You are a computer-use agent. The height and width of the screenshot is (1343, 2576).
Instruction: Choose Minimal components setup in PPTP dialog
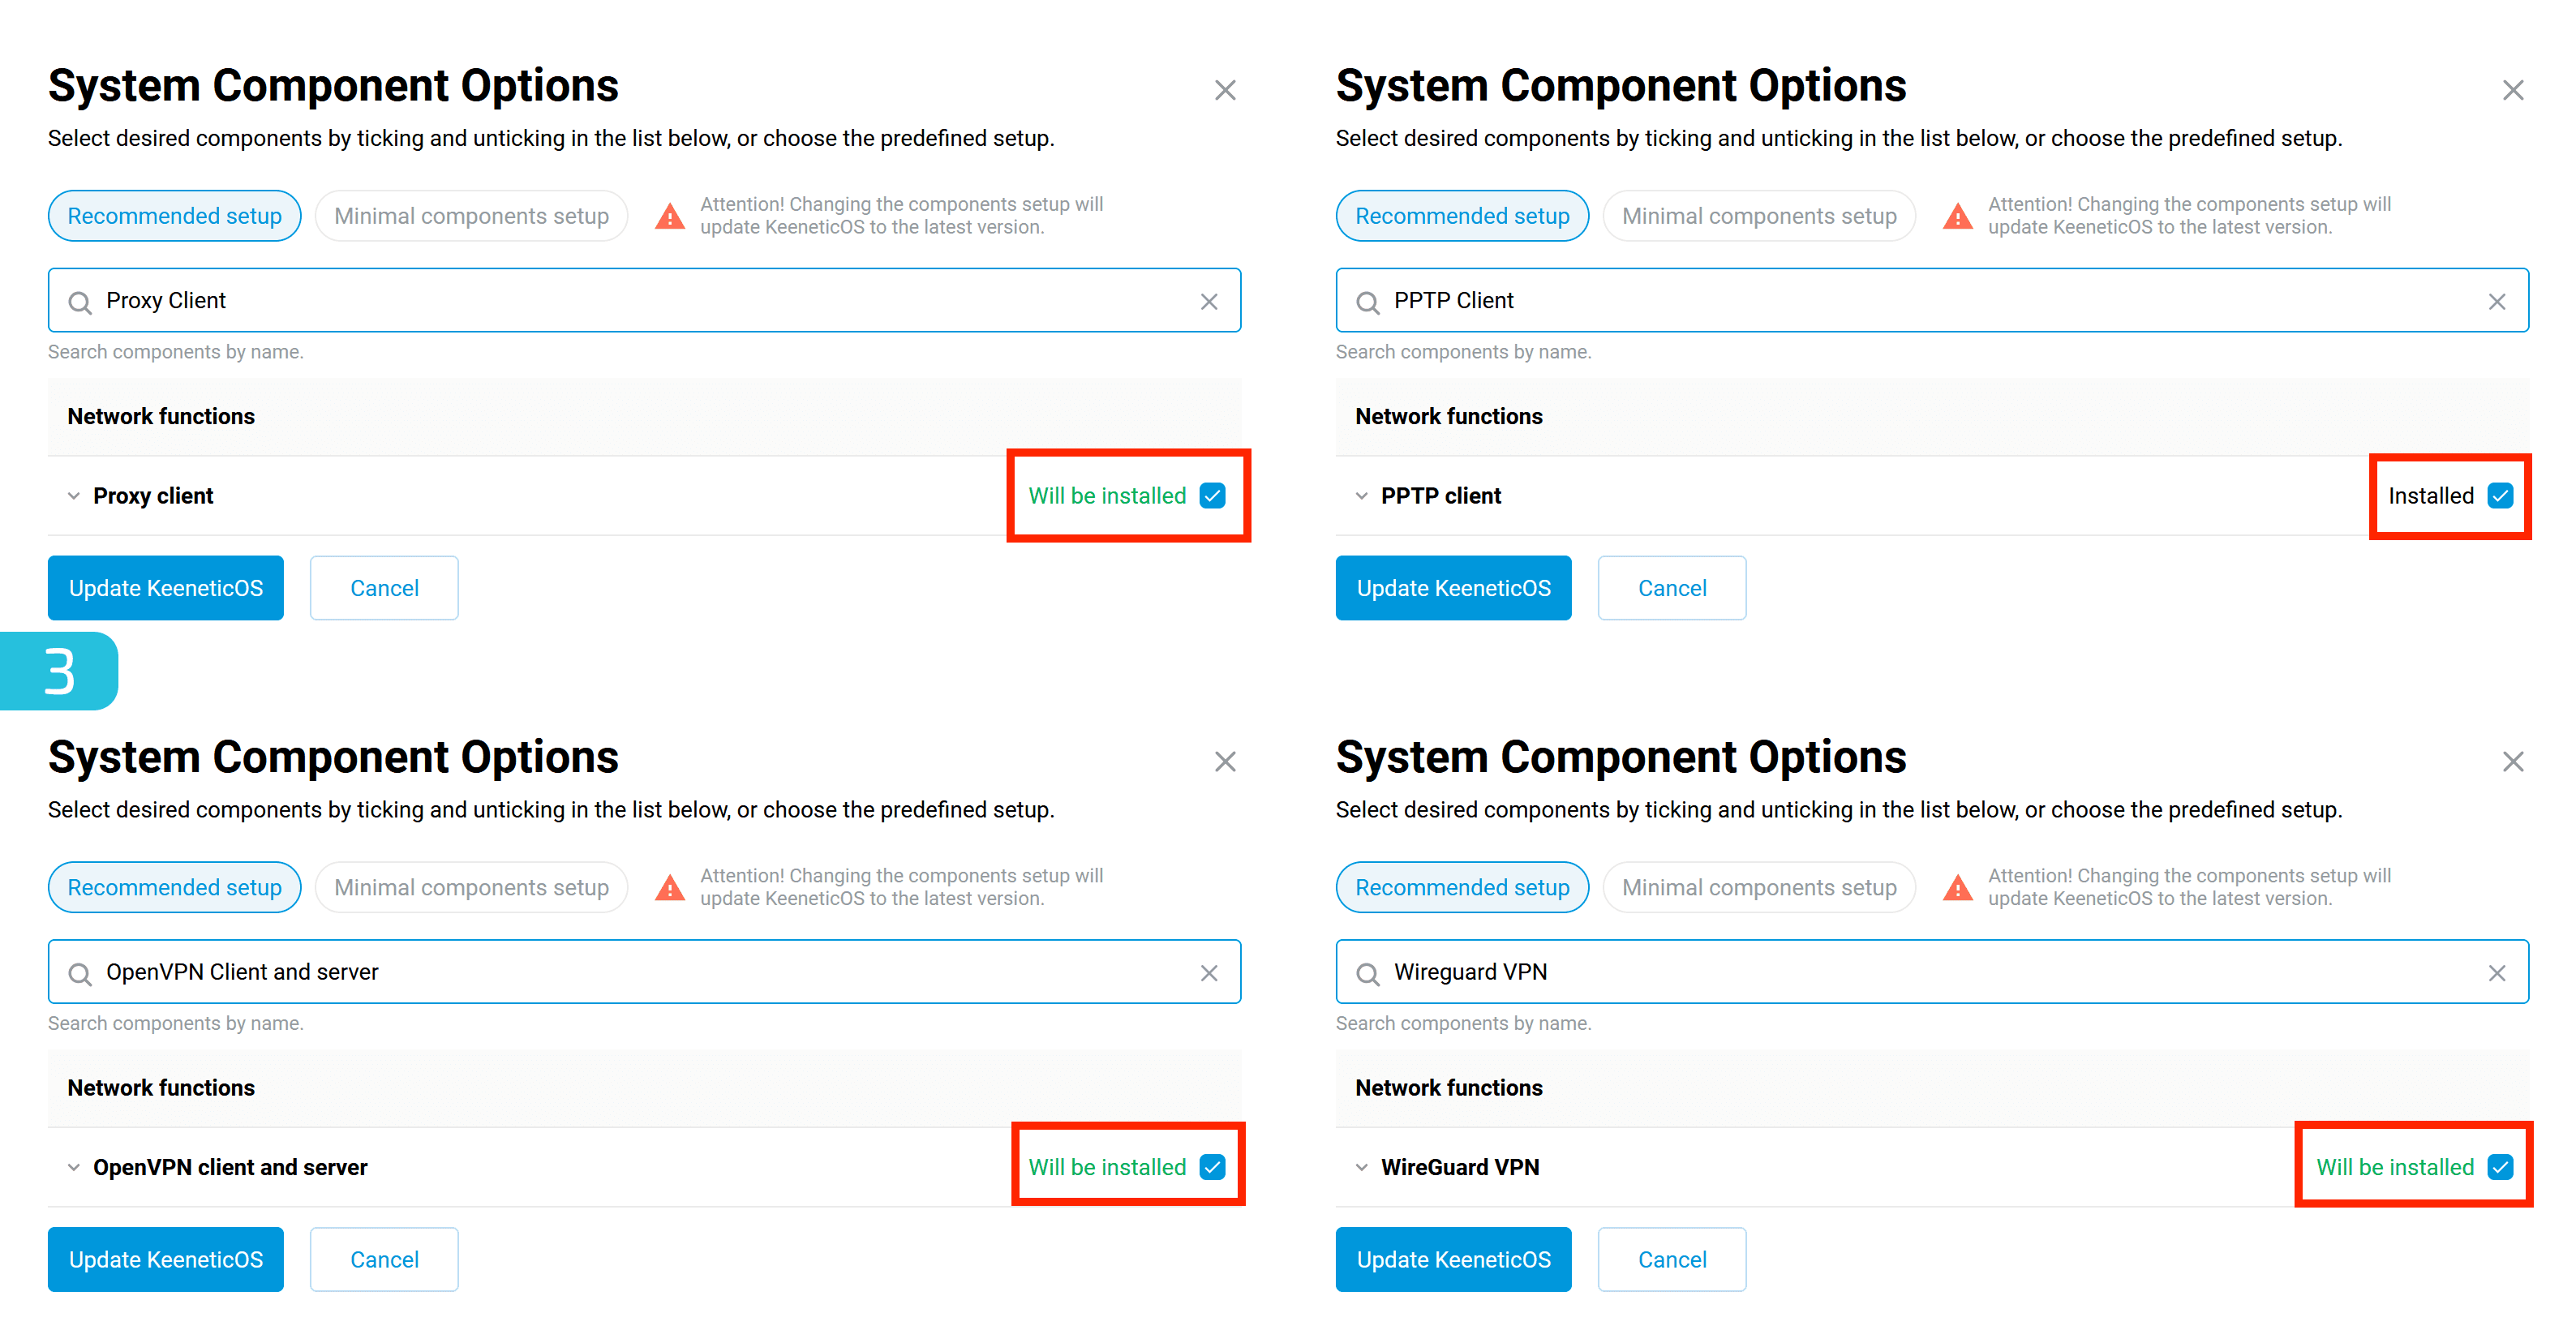[x=1758, y=216]
